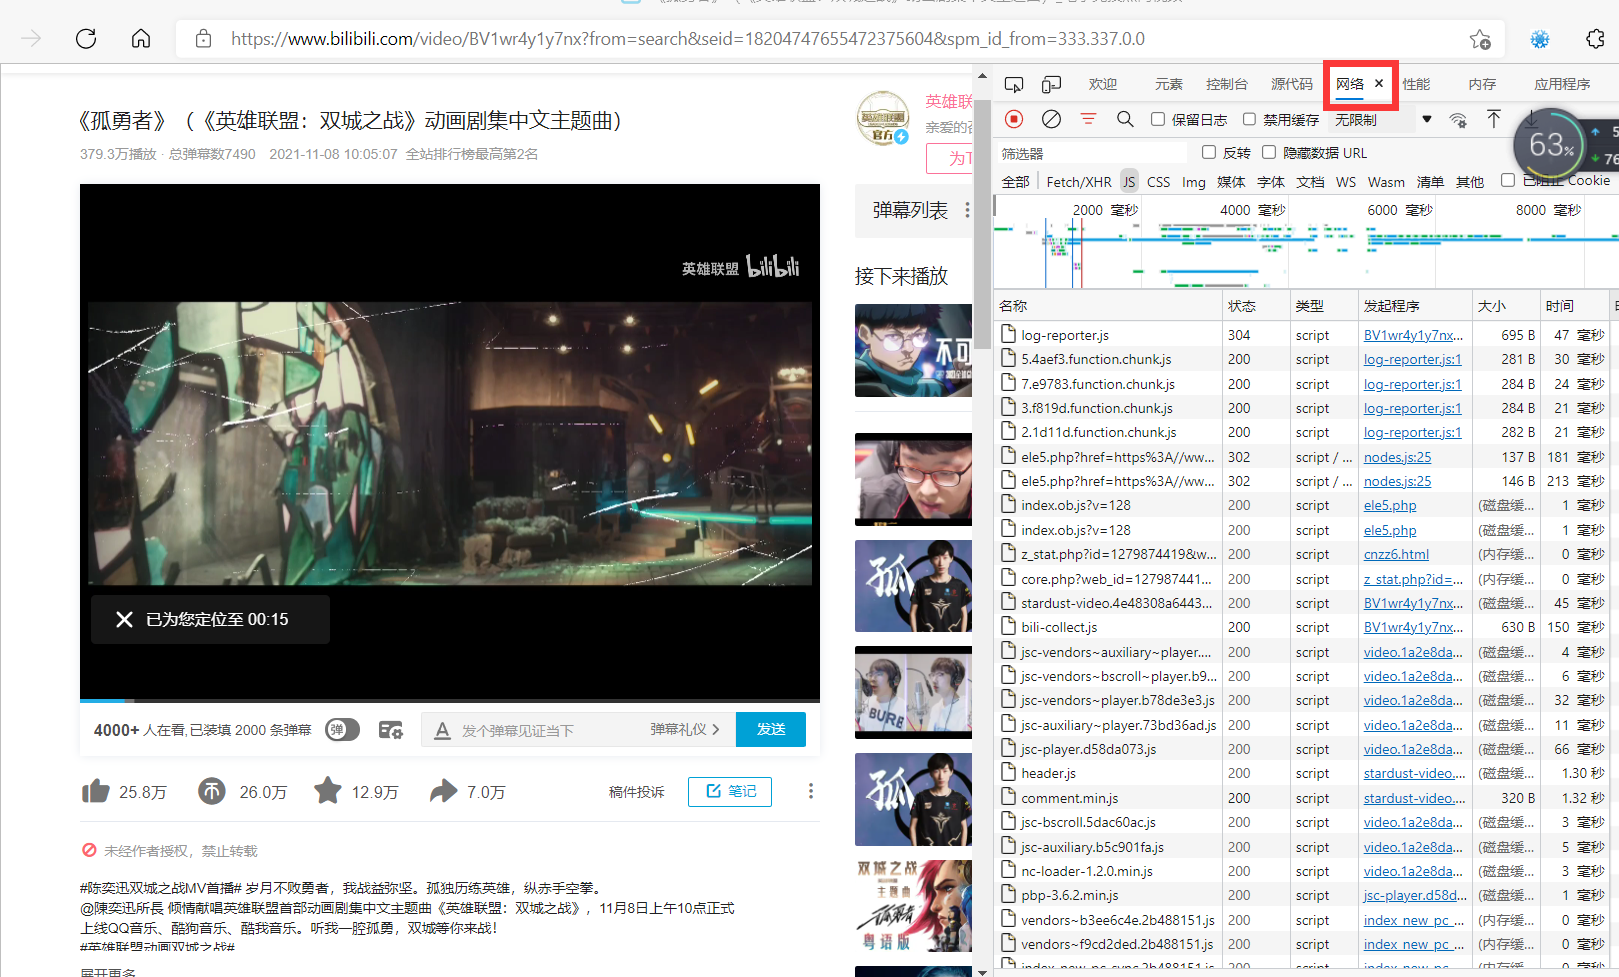Open danmaku list options dots
The height and width of the screenshot is (977, 1619).
(967, 210)
